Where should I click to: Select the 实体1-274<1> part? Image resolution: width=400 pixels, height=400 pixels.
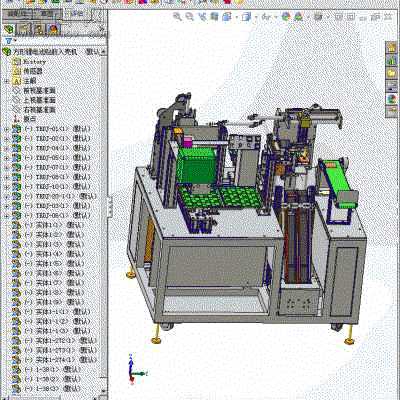coord(55,360)
